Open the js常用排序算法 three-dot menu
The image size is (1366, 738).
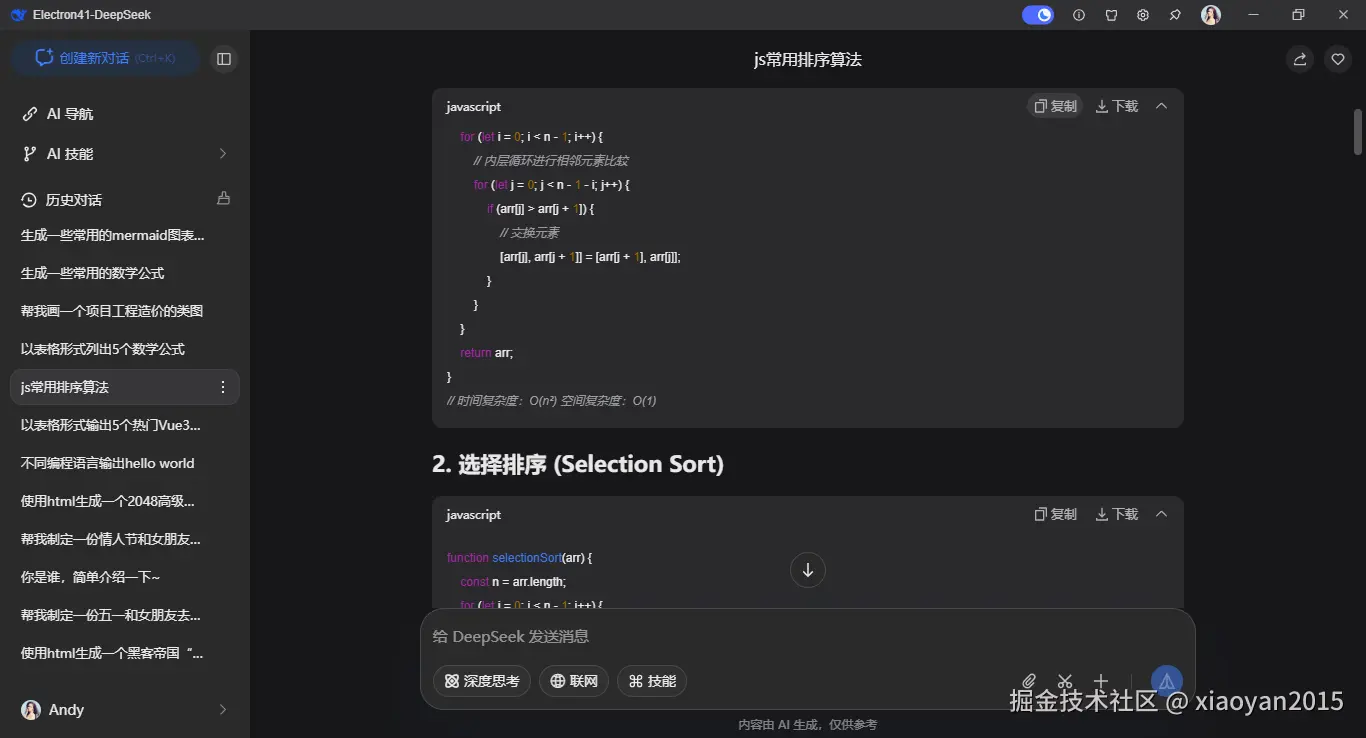click(x=222, y=387)
